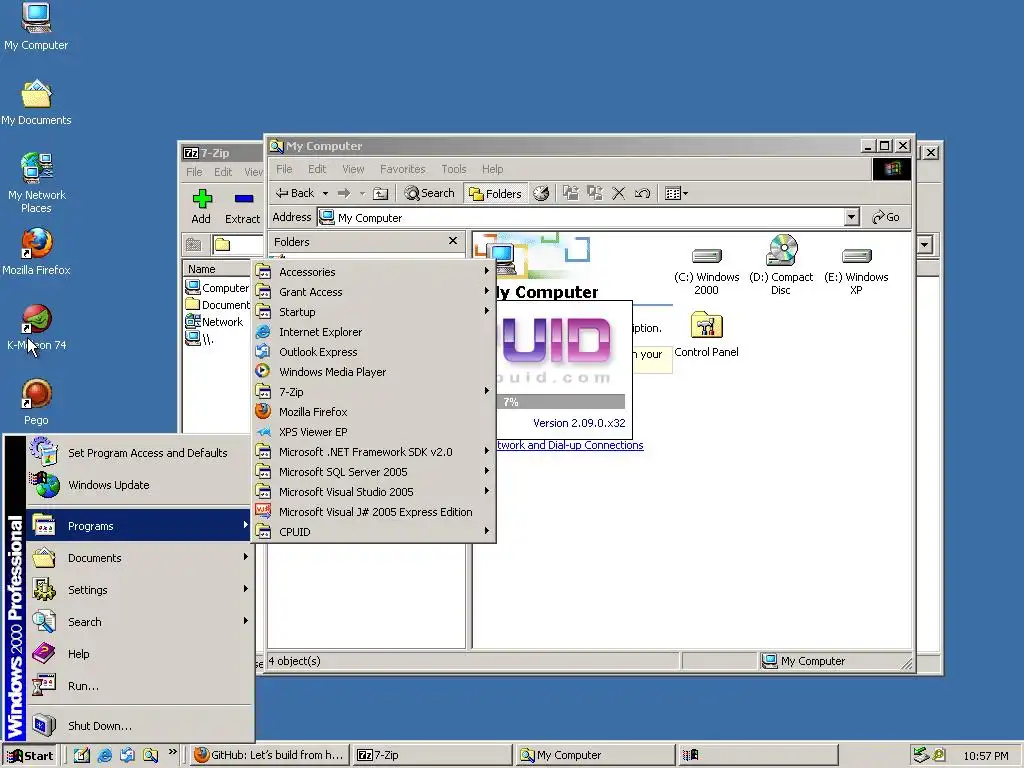Click the system tray clock
This screenshot has height=768, width=1024.
(x=985, y=756)
